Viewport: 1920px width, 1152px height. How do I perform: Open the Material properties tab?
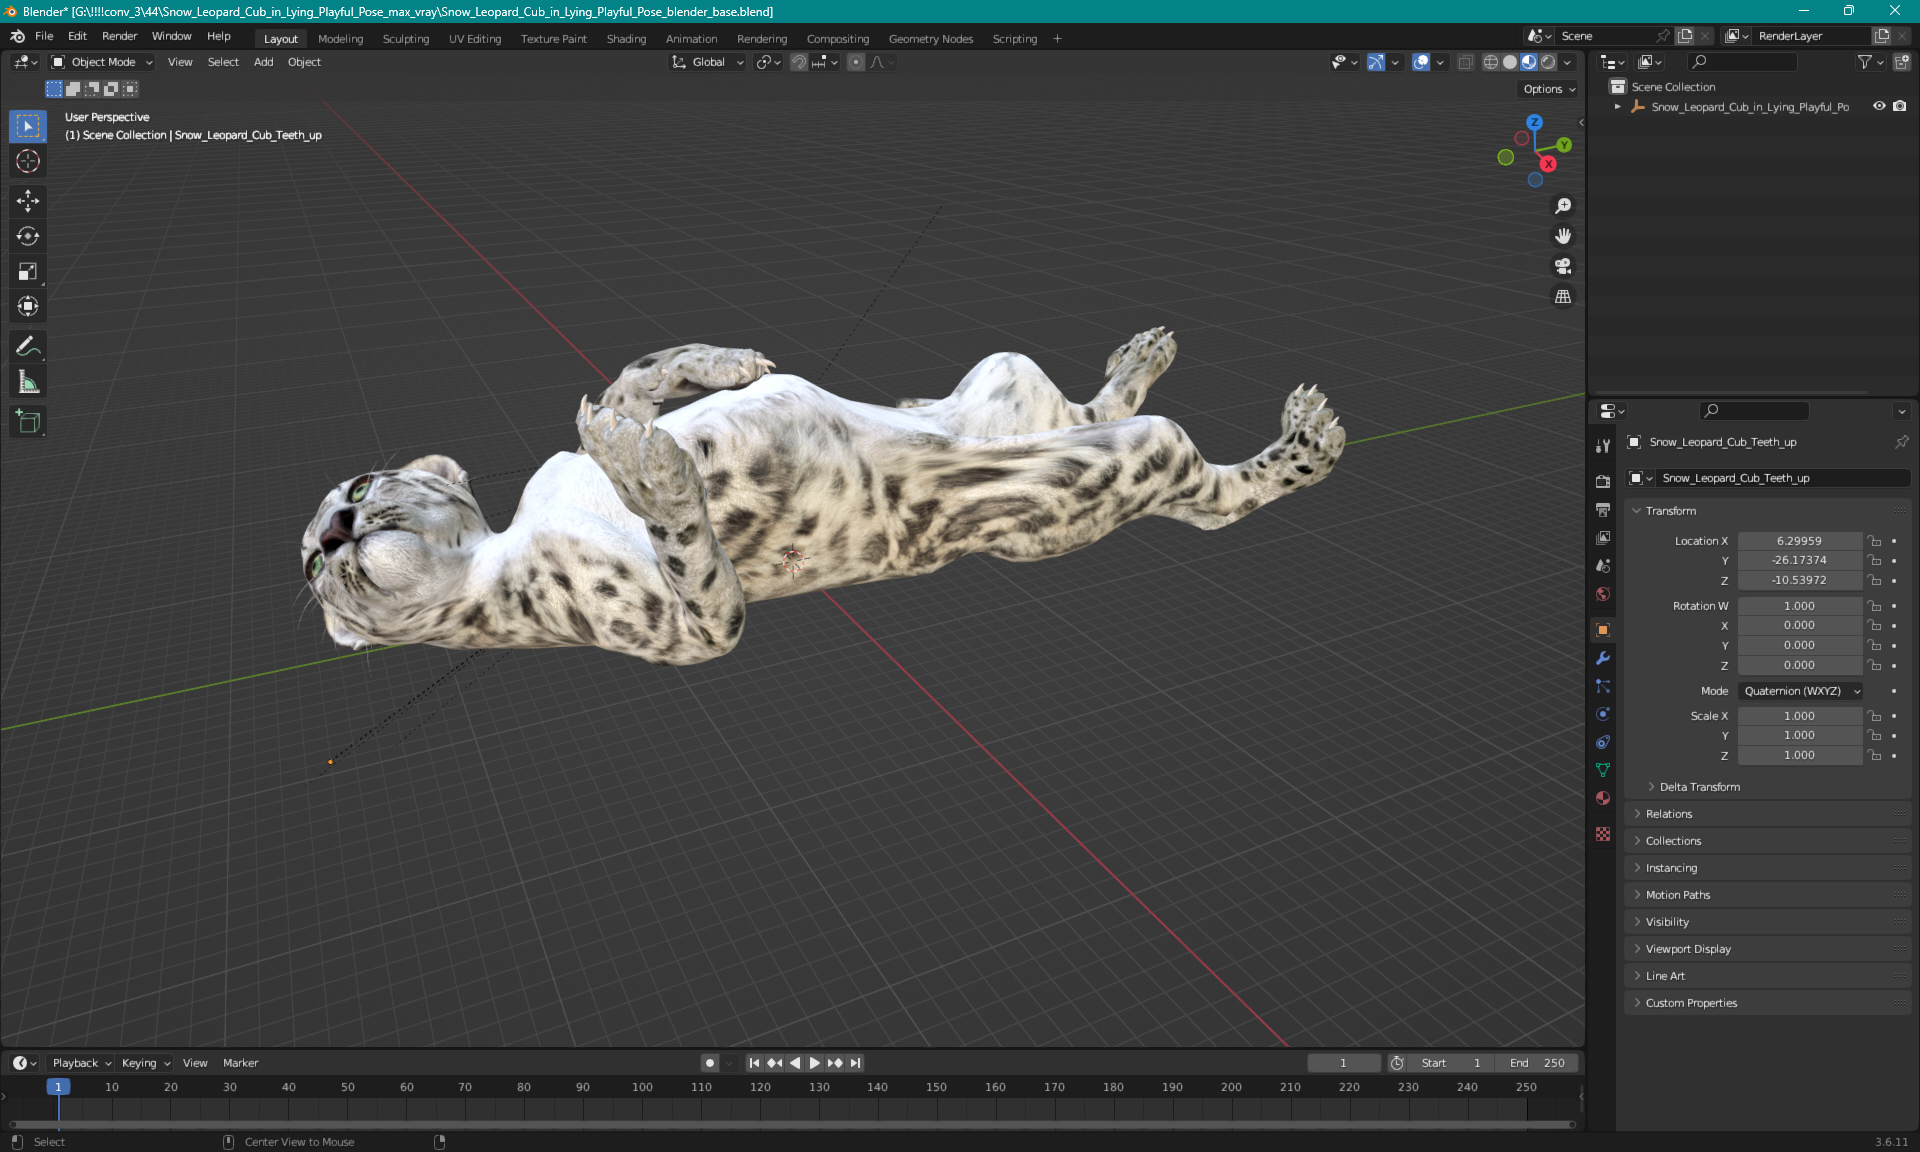(x=1603, y=798)
